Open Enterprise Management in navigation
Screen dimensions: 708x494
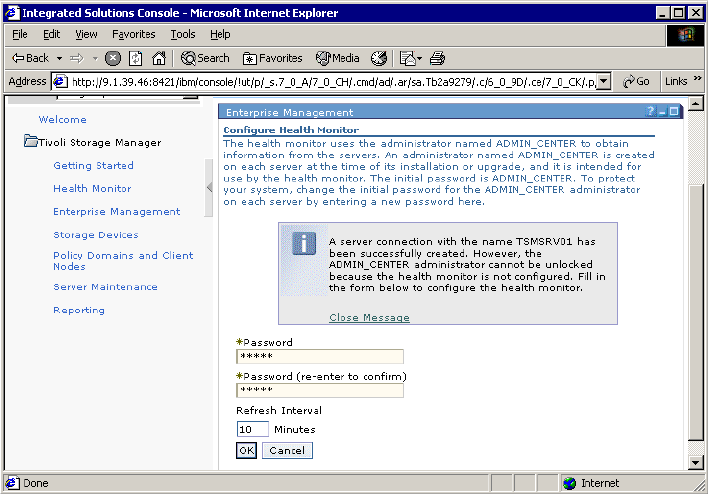(116, 212)
